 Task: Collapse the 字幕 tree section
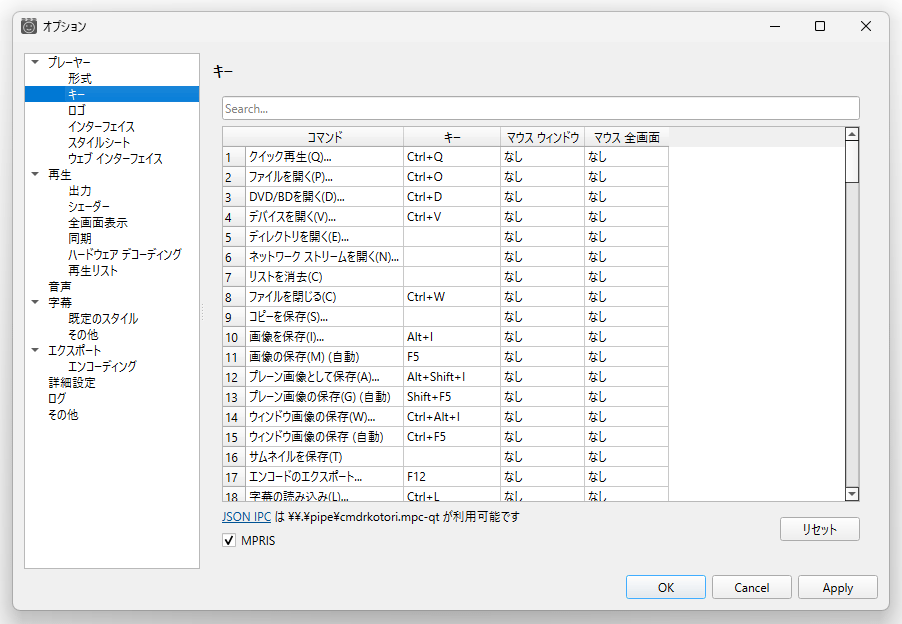[35, 302]
